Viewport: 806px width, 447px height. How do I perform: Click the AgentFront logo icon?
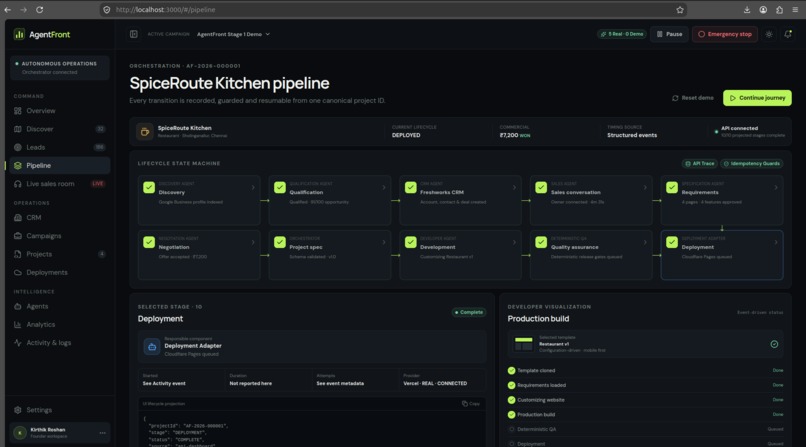point(19,34)
